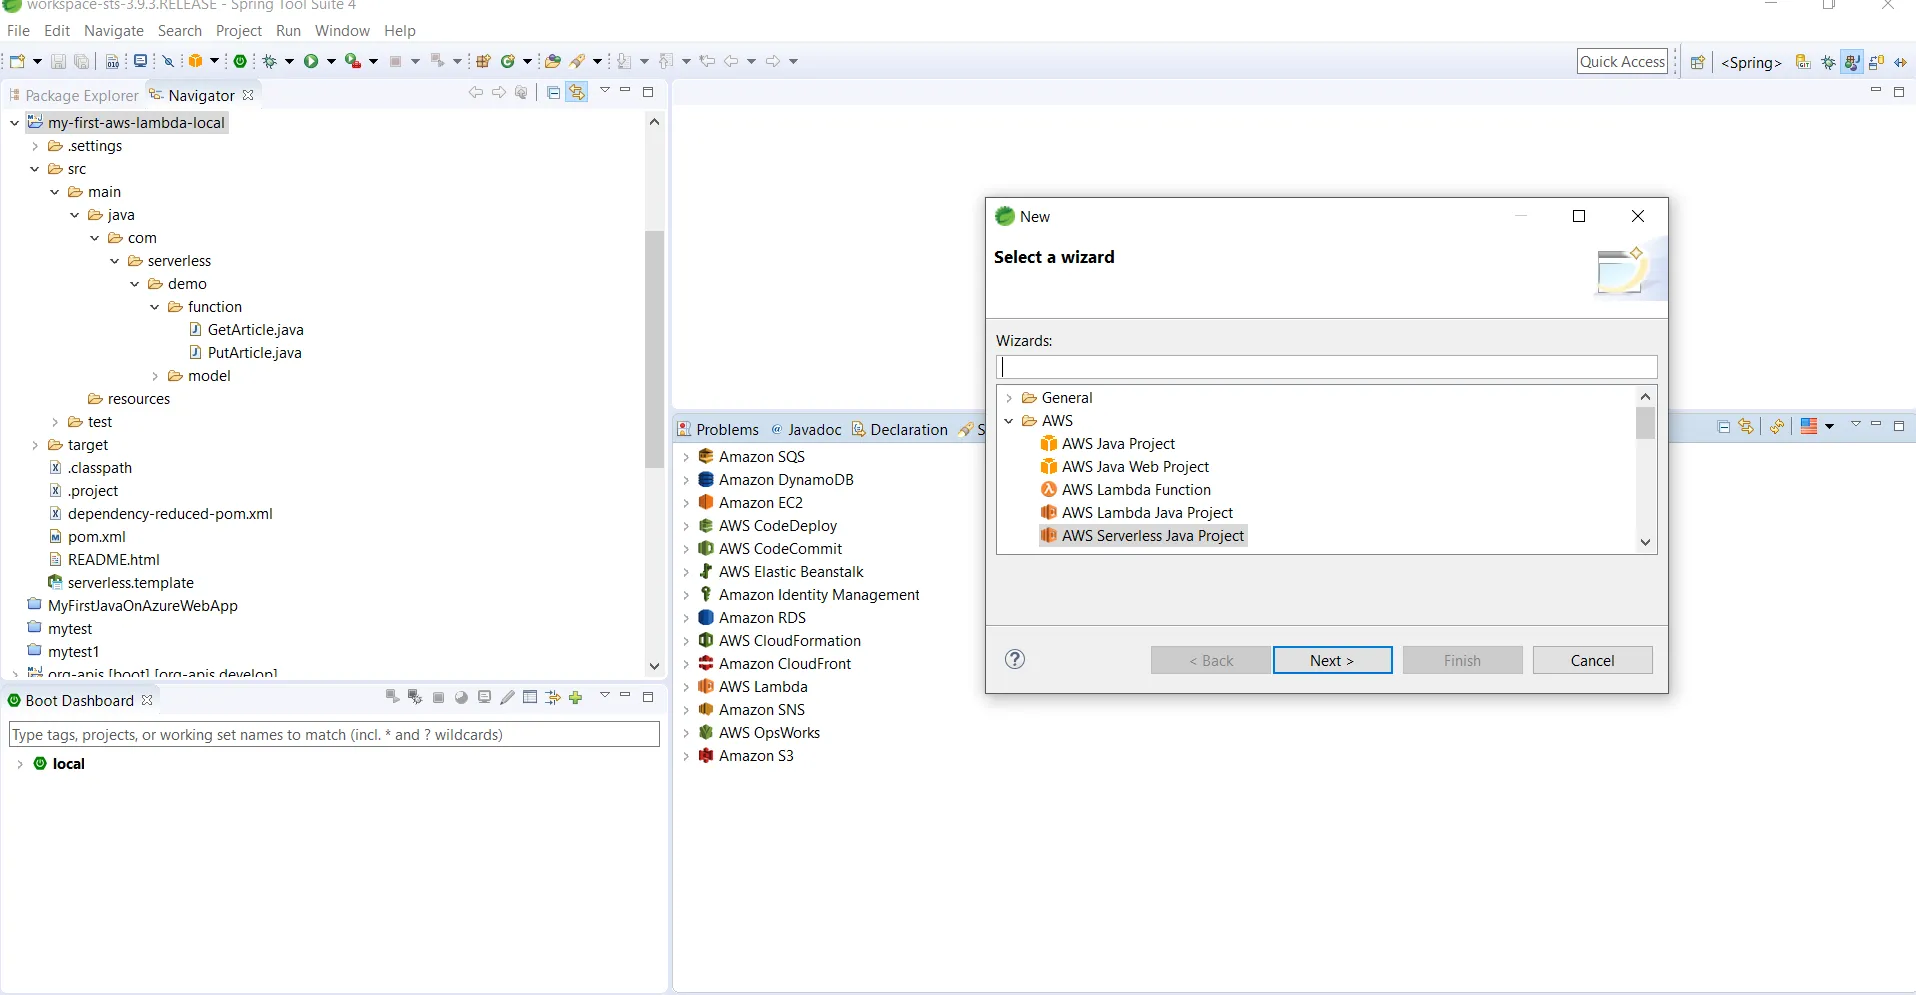Click the pencil icon in Boot Dashboard toolbar
This screenshot has width=1916, height=995.
[x=507, y=698]
